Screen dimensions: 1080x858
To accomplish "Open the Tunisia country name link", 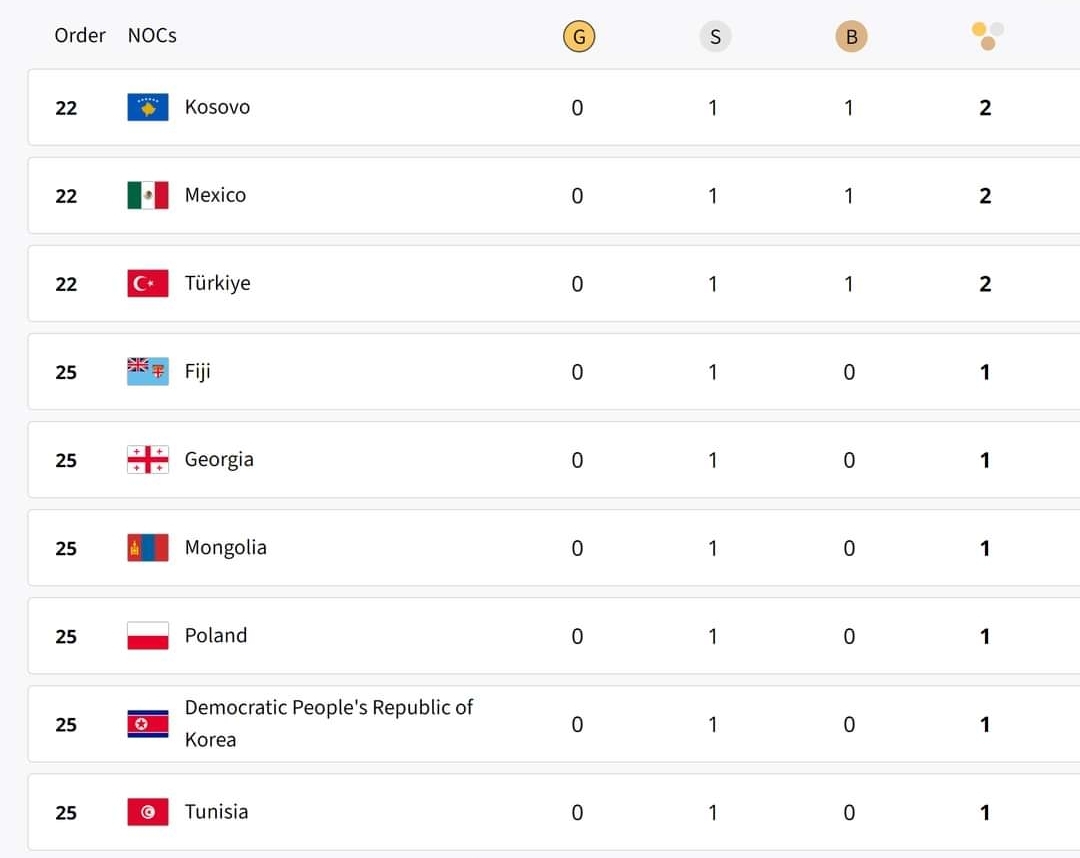I will (216, 812).
